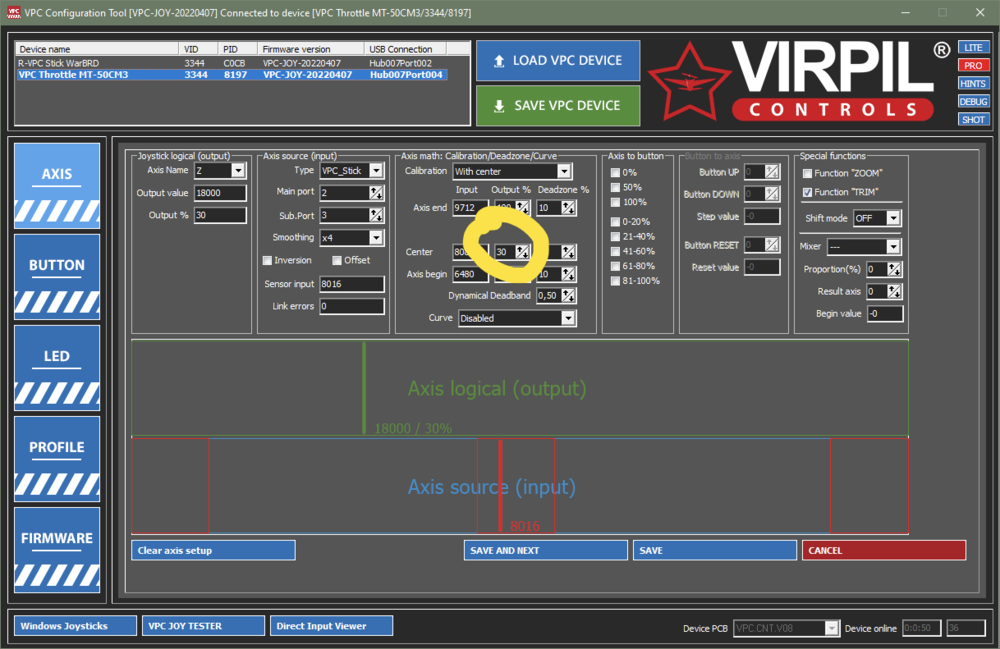Click the Proportion(%) stepper icon
Screen dimensions: 1000x649
[x=894, y=269]
